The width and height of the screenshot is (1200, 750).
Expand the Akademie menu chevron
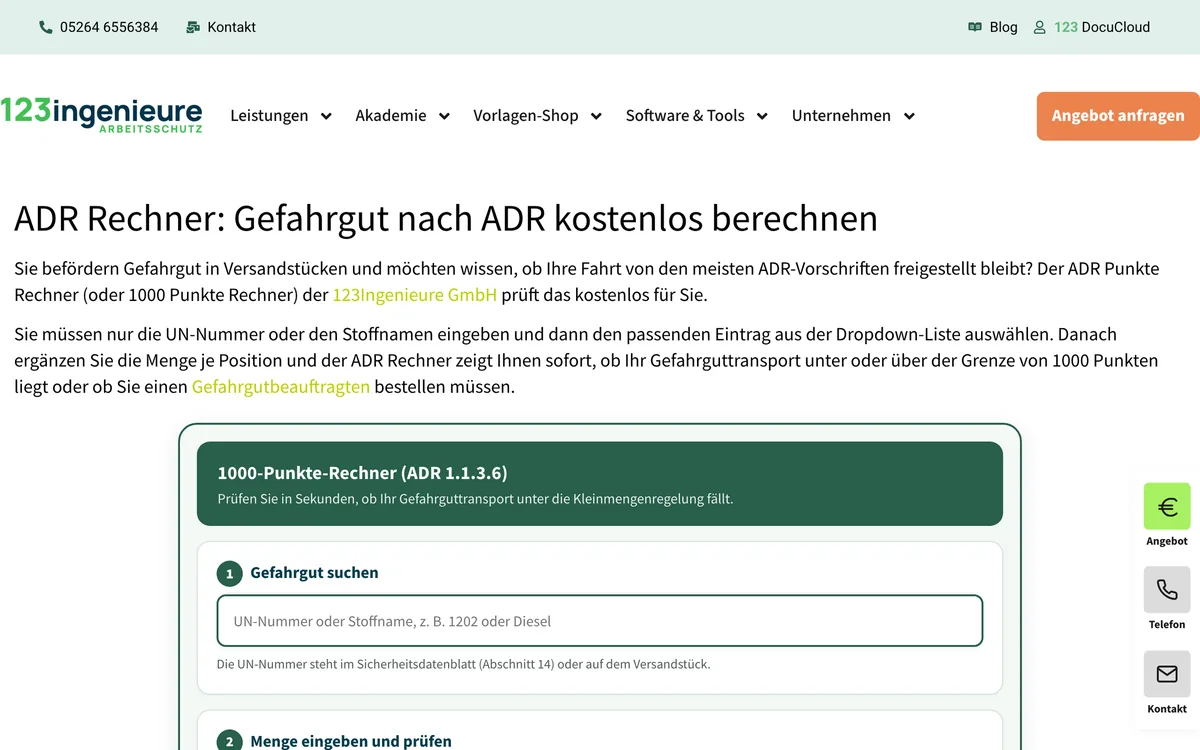click(444, 116)
